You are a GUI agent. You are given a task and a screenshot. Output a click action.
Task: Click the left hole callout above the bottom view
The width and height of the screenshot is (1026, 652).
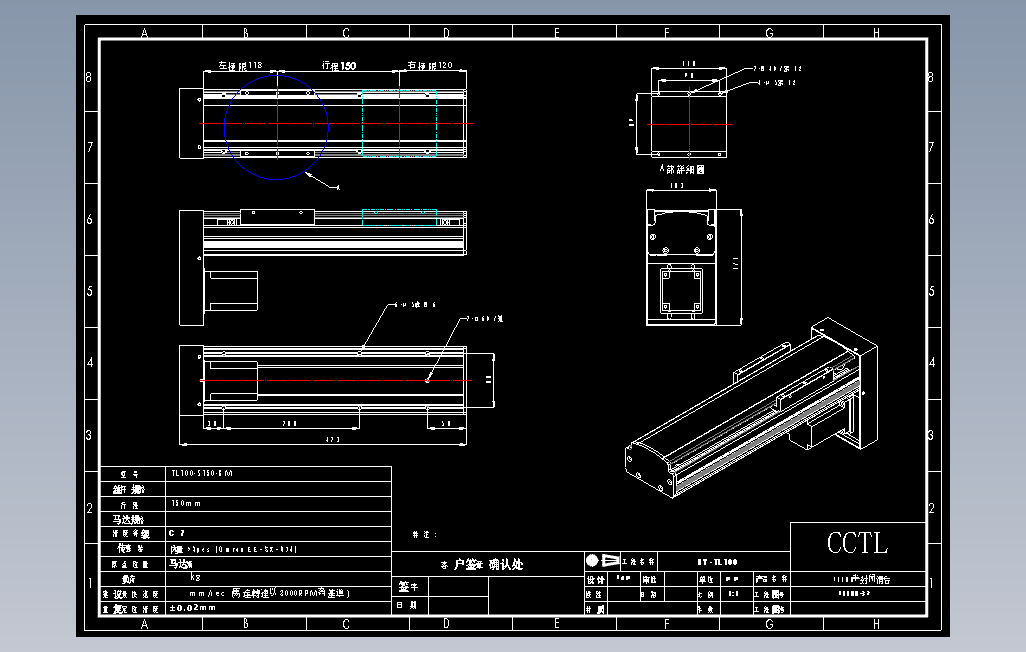point(416,304)
